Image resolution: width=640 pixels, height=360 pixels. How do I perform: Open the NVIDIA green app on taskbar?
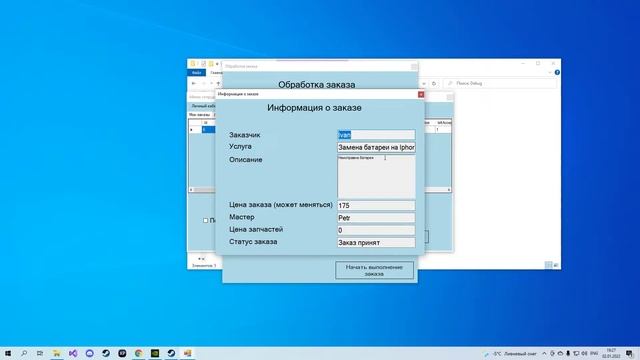click(x=155, y=353)
